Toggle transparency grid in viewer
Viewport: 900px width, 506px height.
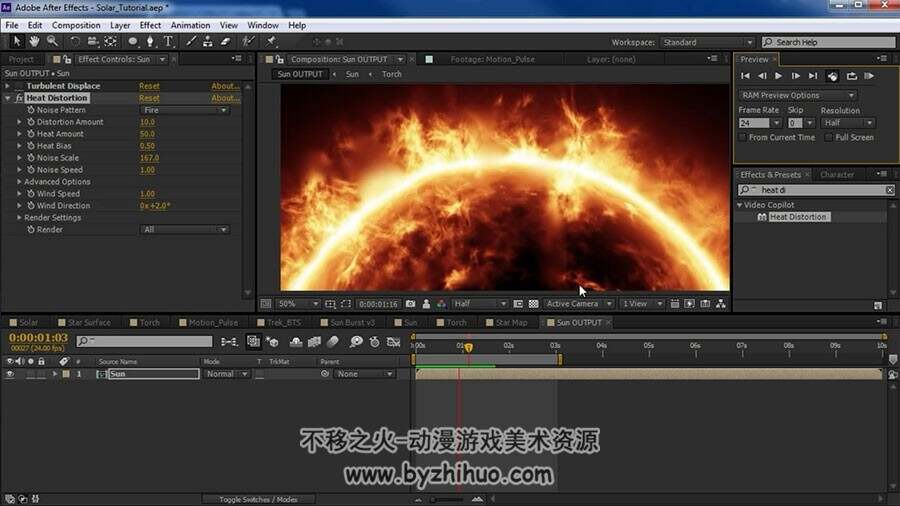click(x=533, y=303)
